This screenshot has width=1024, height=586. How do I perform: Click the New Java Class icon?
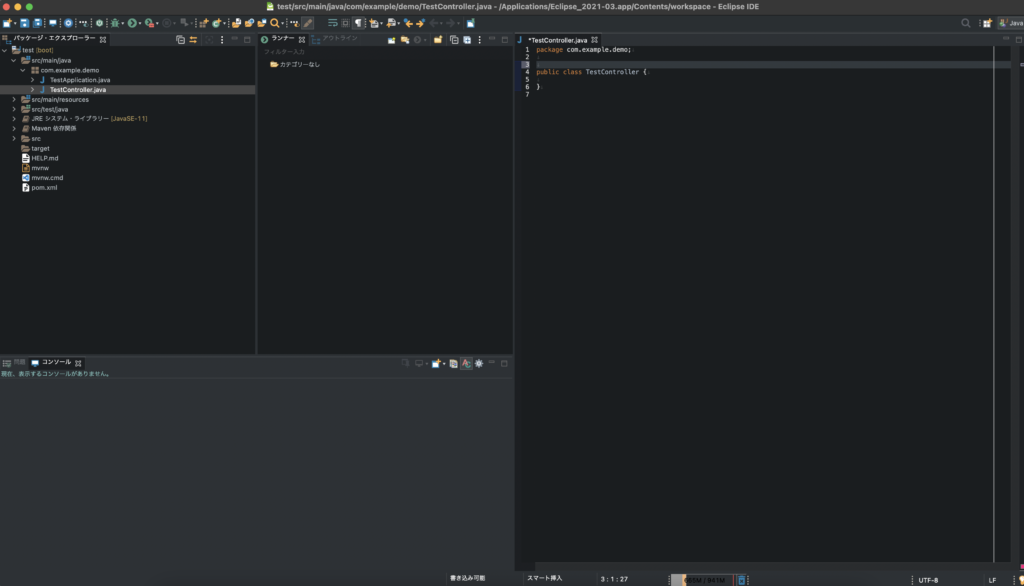217,23
